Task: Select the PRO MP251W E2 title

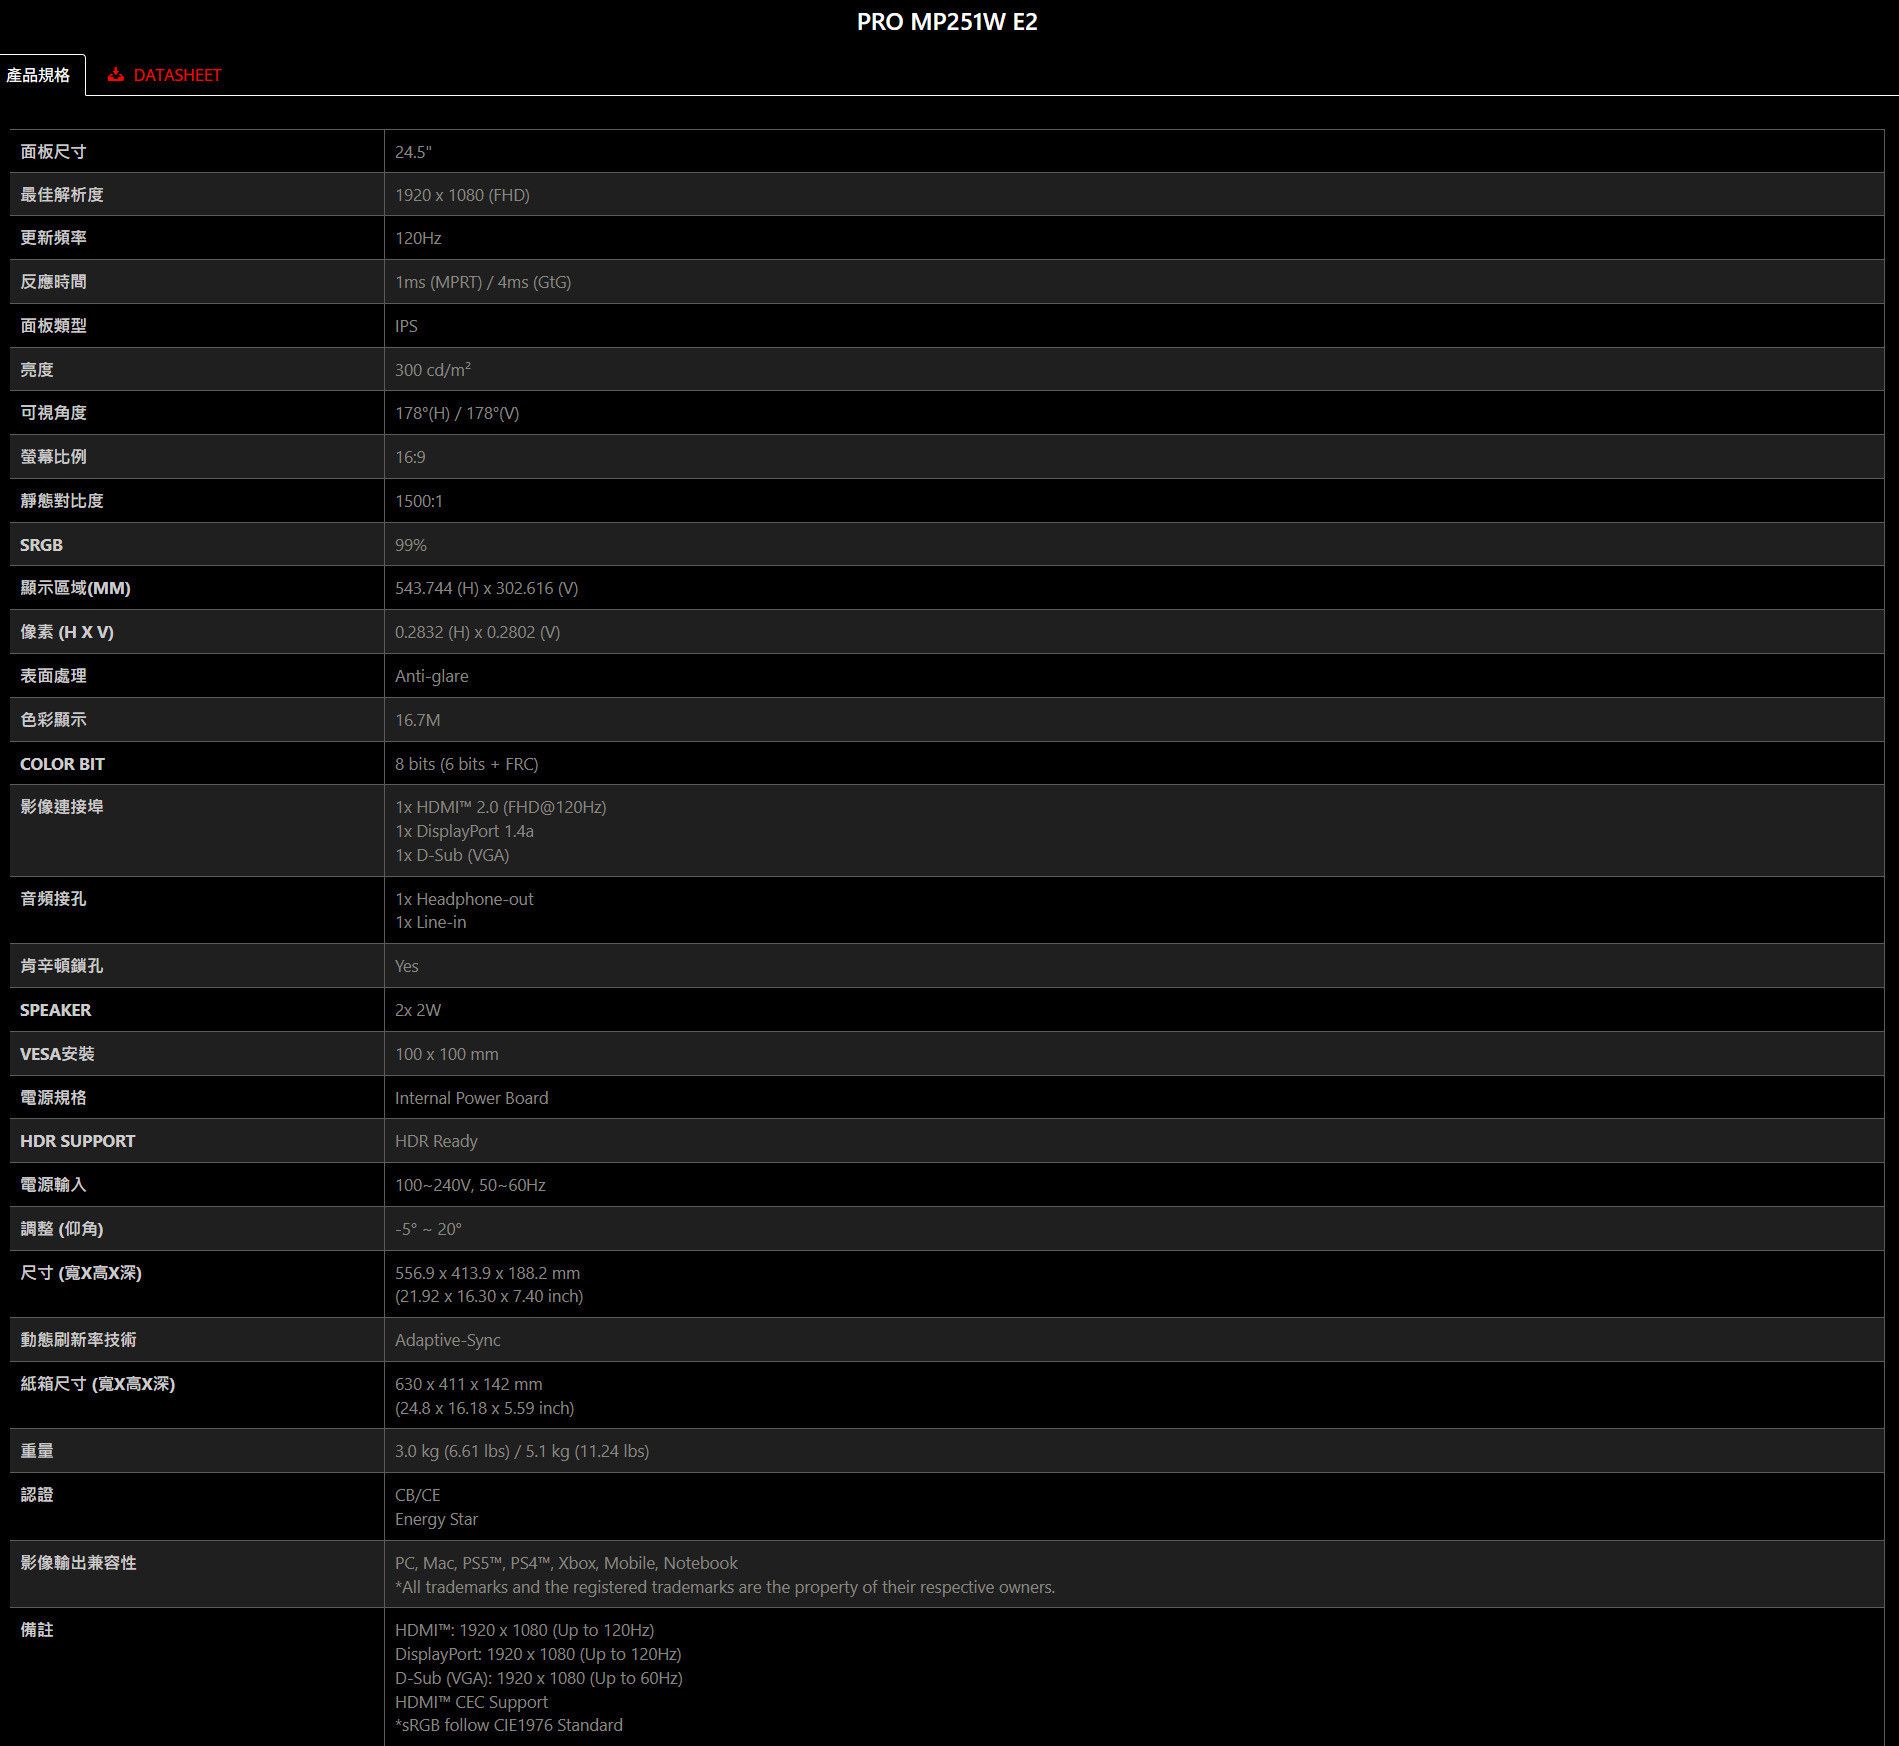Action: coord(947,22)
